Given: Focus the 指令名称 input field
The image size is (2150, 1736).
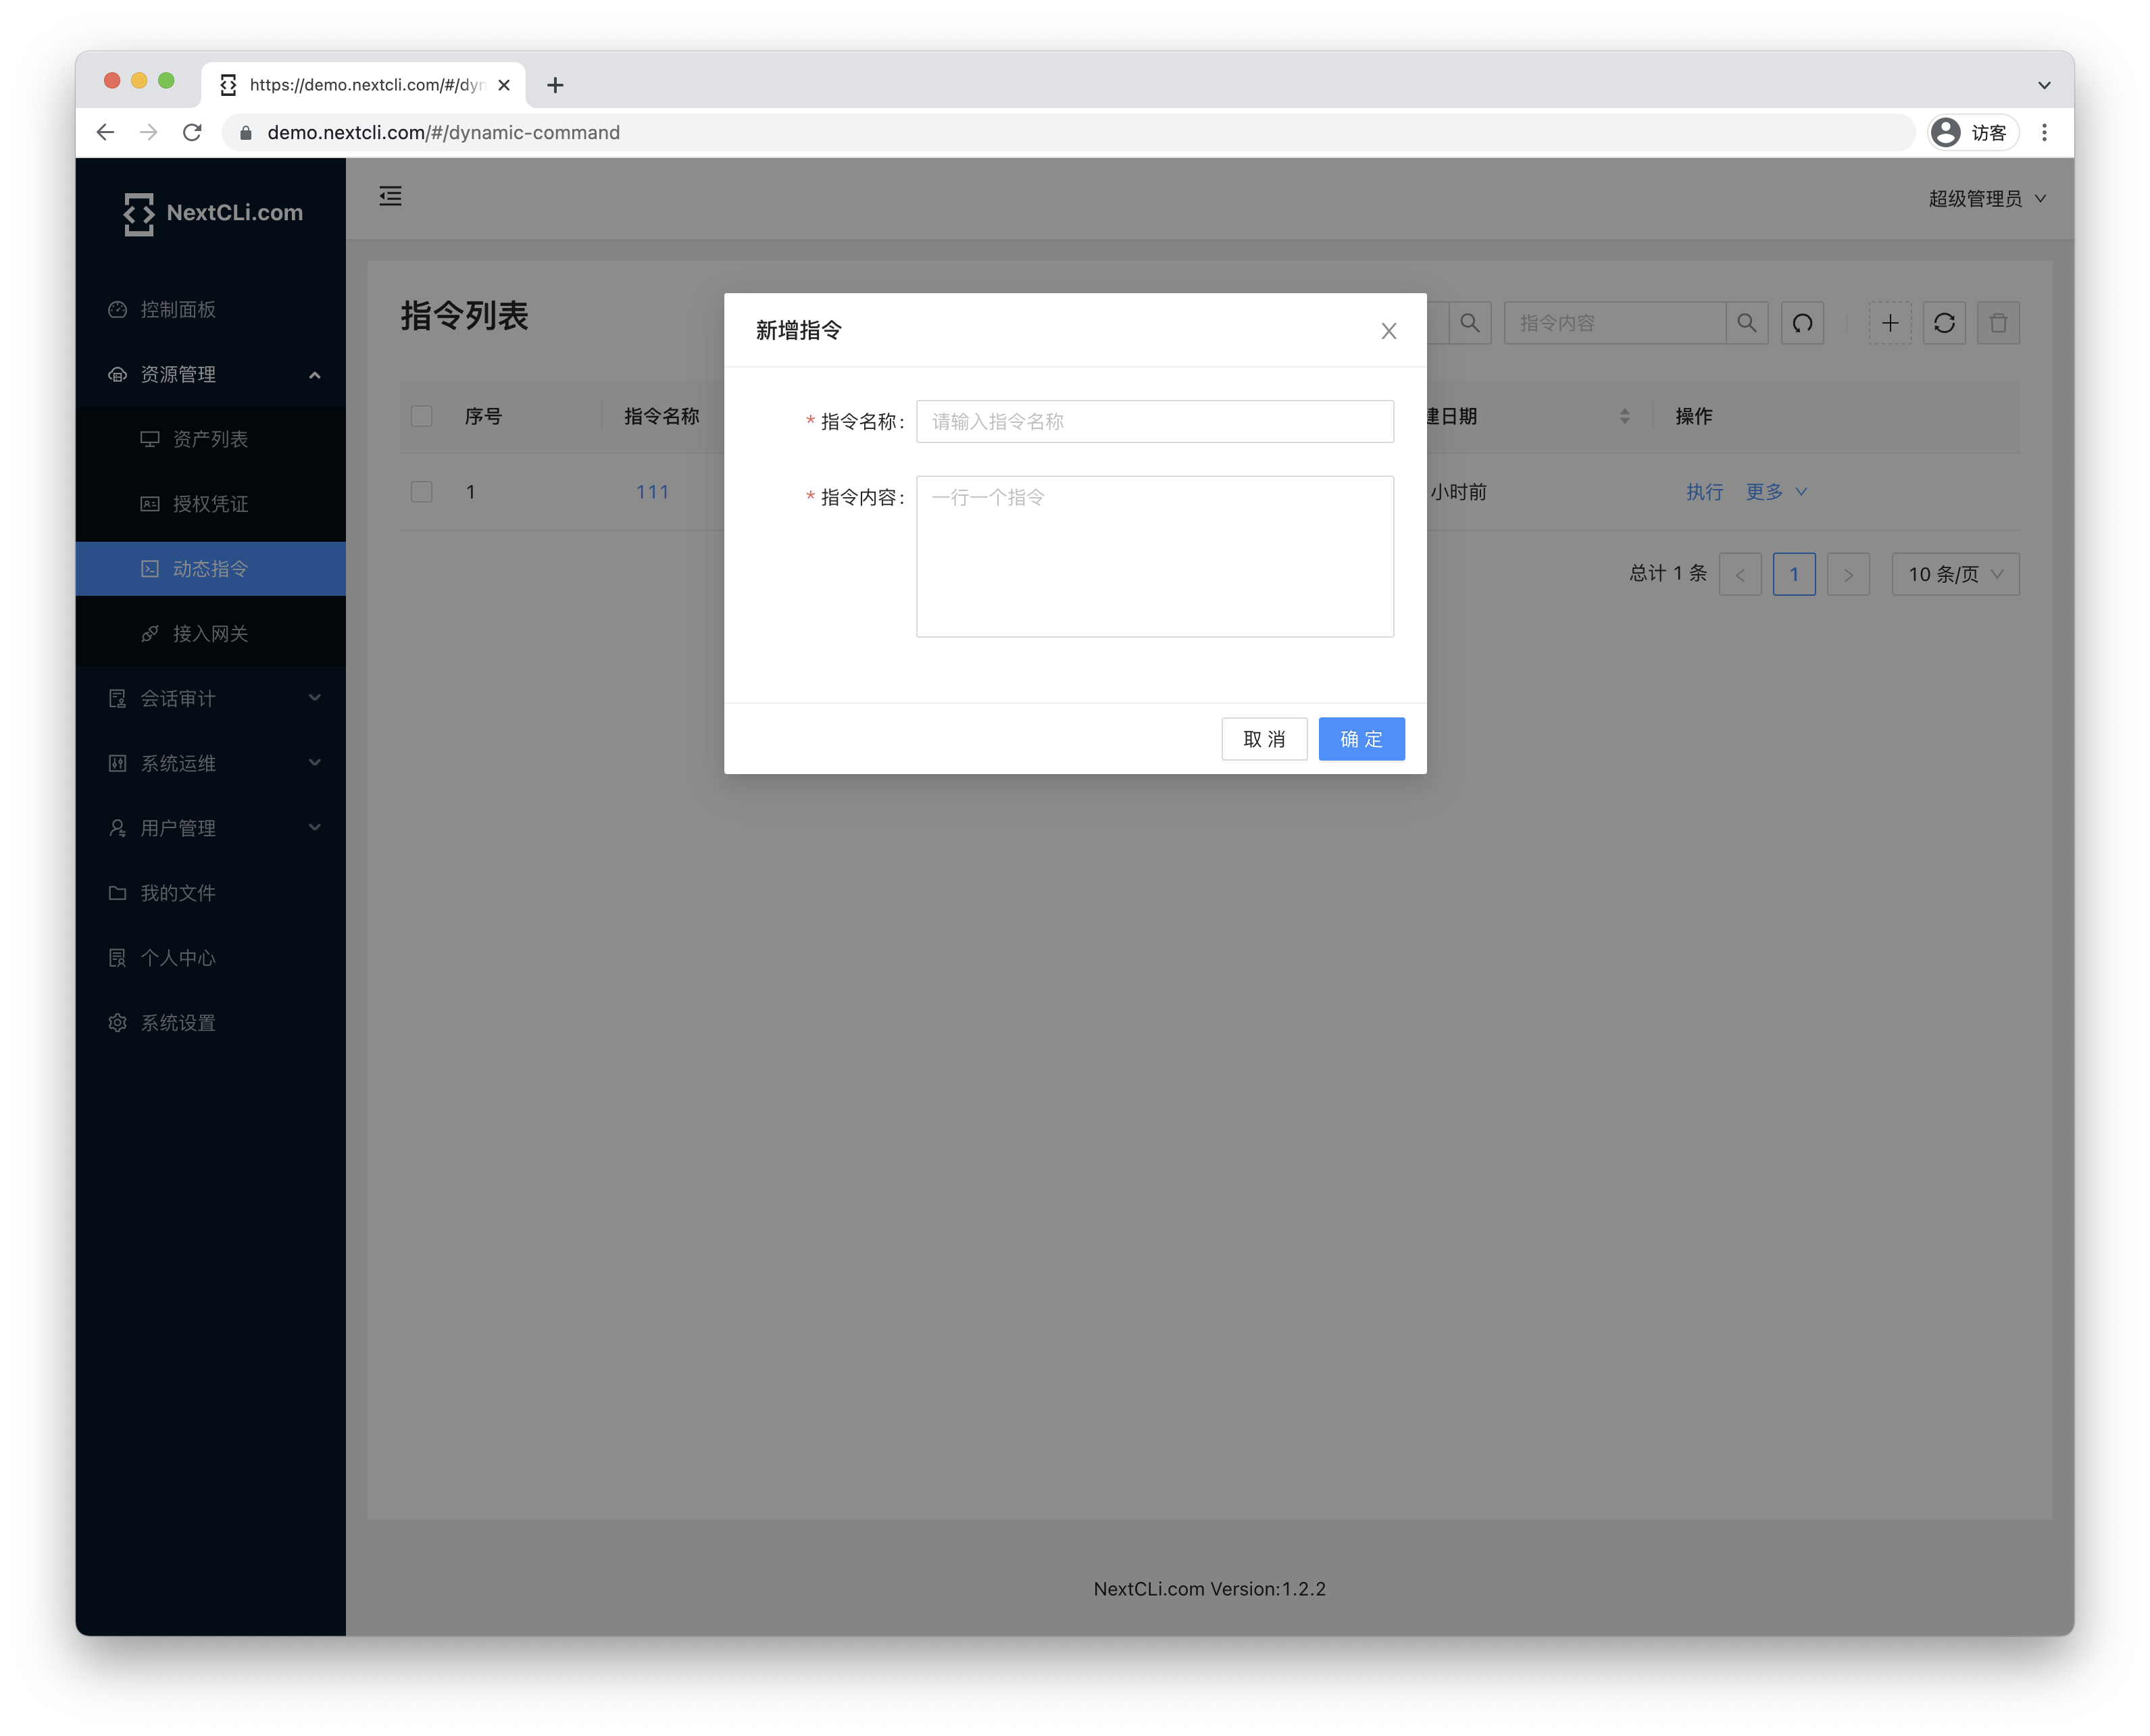Looking at the screenshot, I should (1154, 421).
